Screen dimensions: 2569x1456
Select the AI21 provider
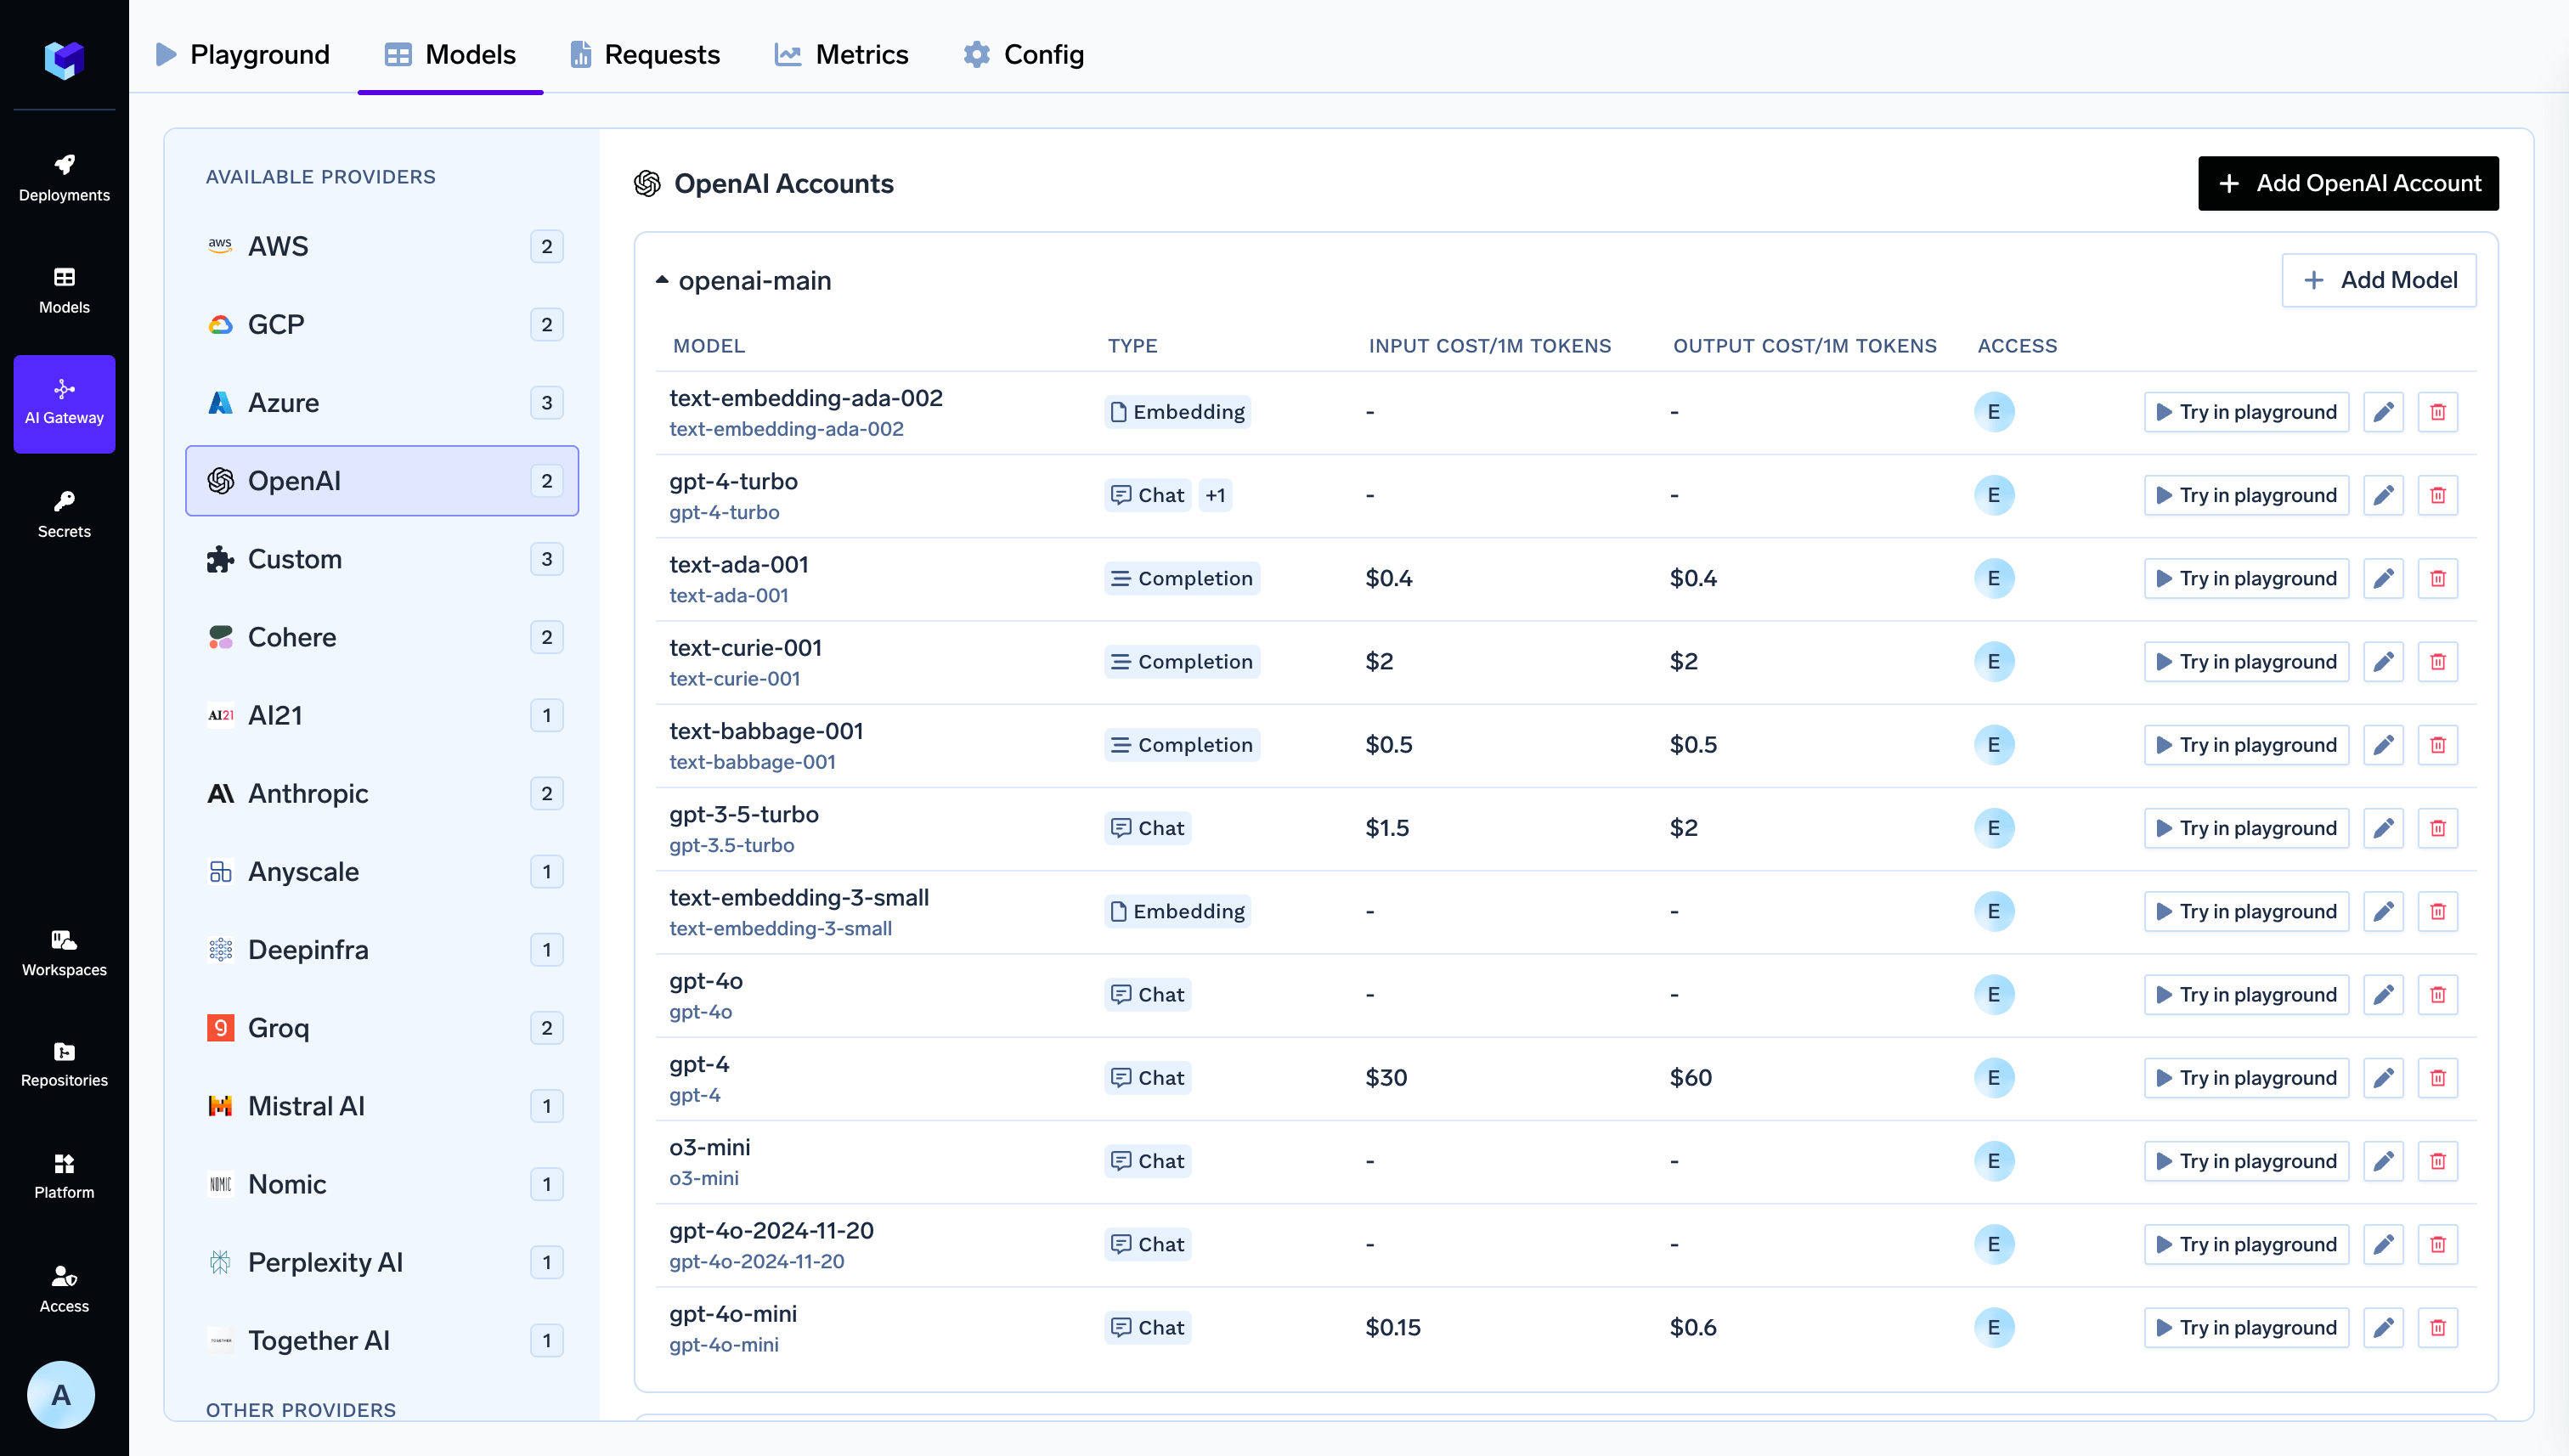382,715
